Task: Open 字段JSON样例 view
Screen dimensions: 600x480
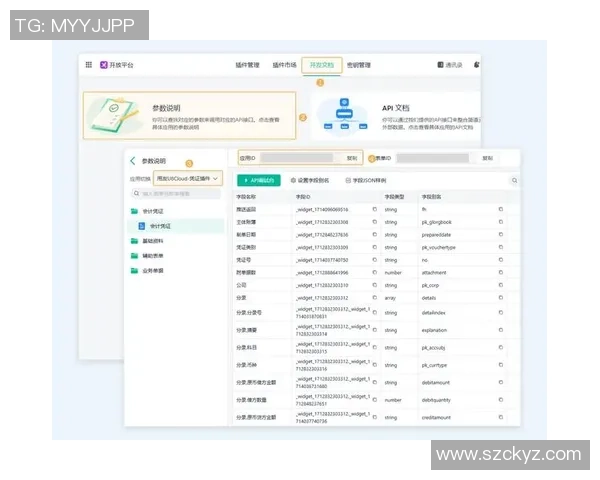Action: (366, 180)
